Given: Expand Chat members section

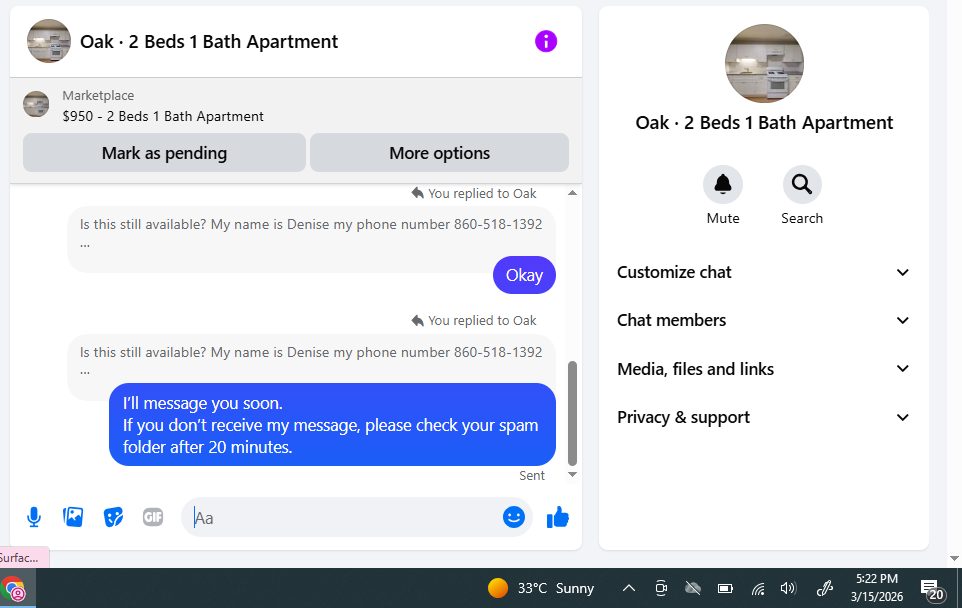Looking at the screenshot, I should [x=763, y=320].
